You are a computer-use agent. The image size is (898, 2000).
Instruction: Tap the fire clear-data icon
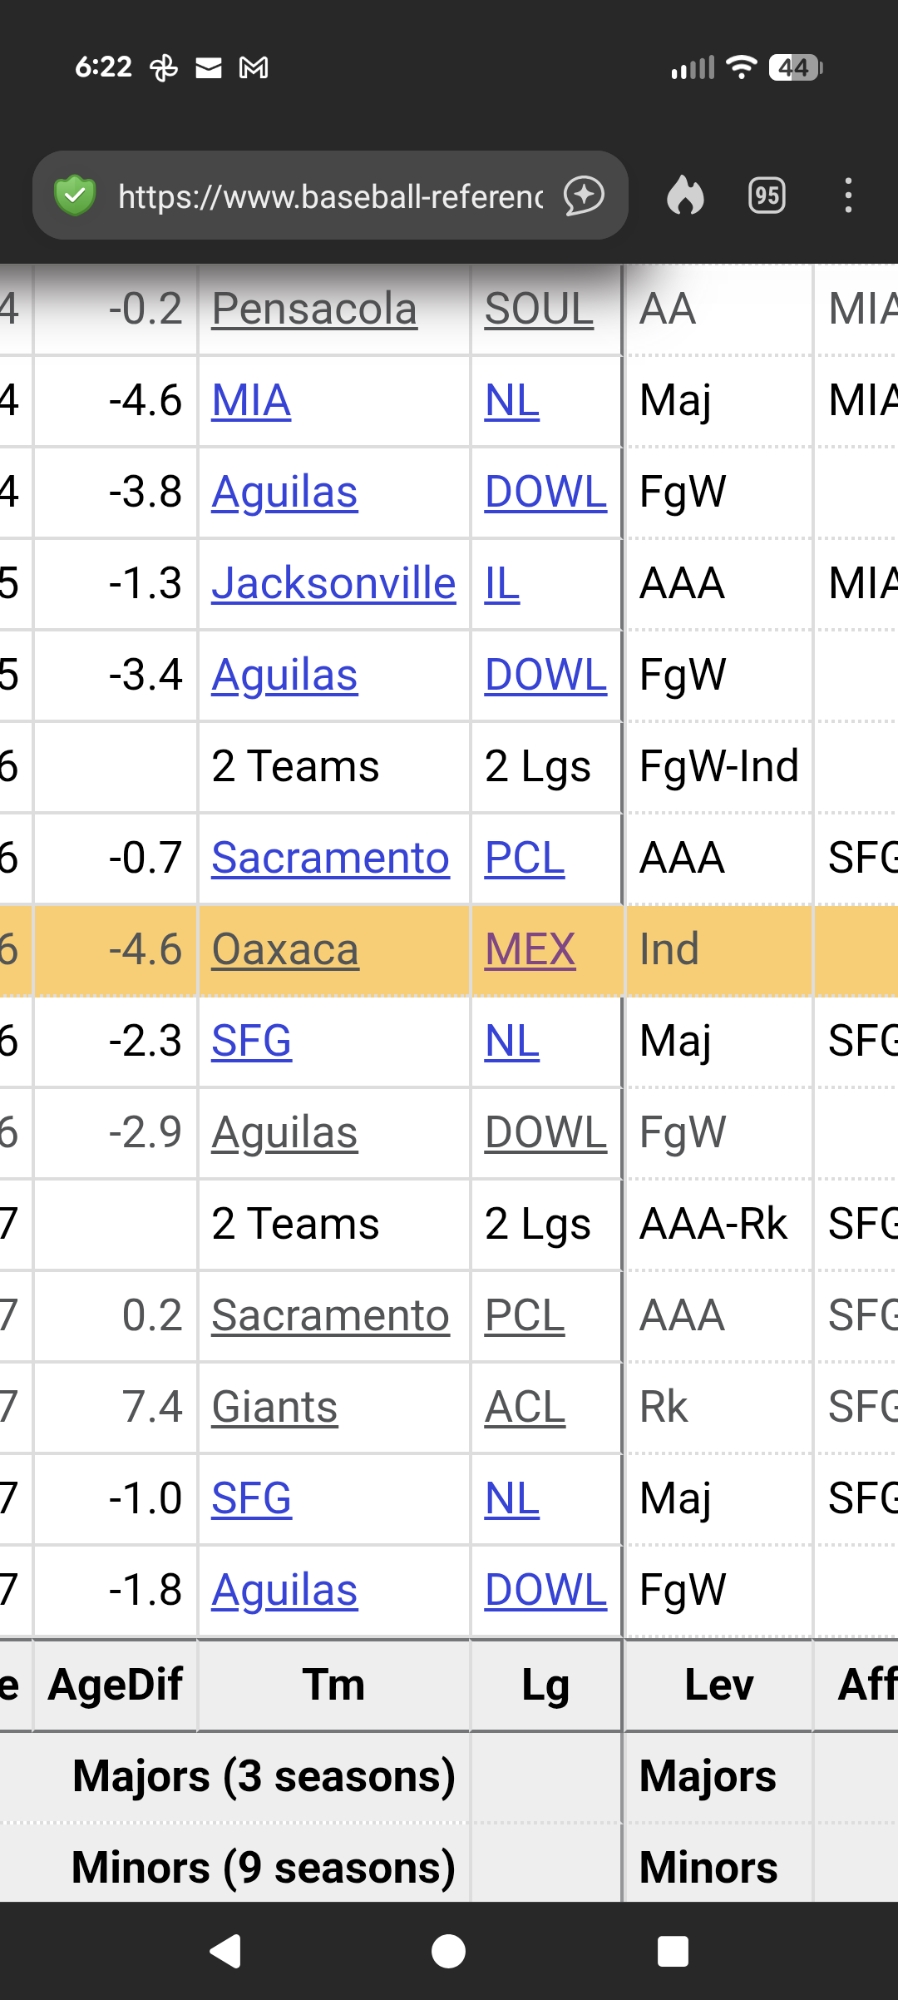(x=686, y=196)
